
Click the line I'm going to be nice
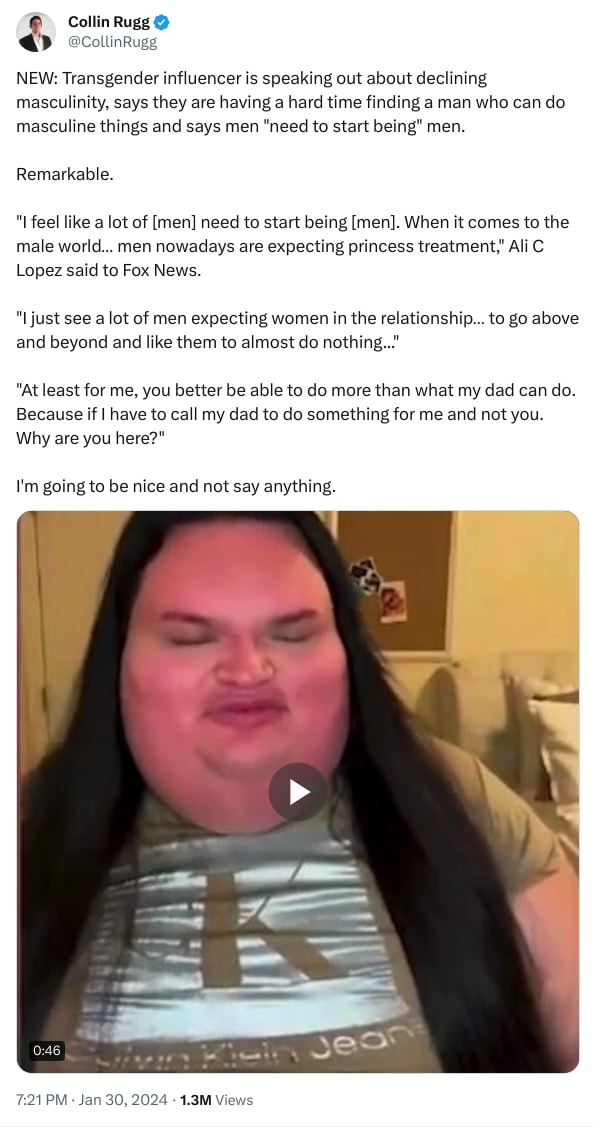[x=176, y=486]
